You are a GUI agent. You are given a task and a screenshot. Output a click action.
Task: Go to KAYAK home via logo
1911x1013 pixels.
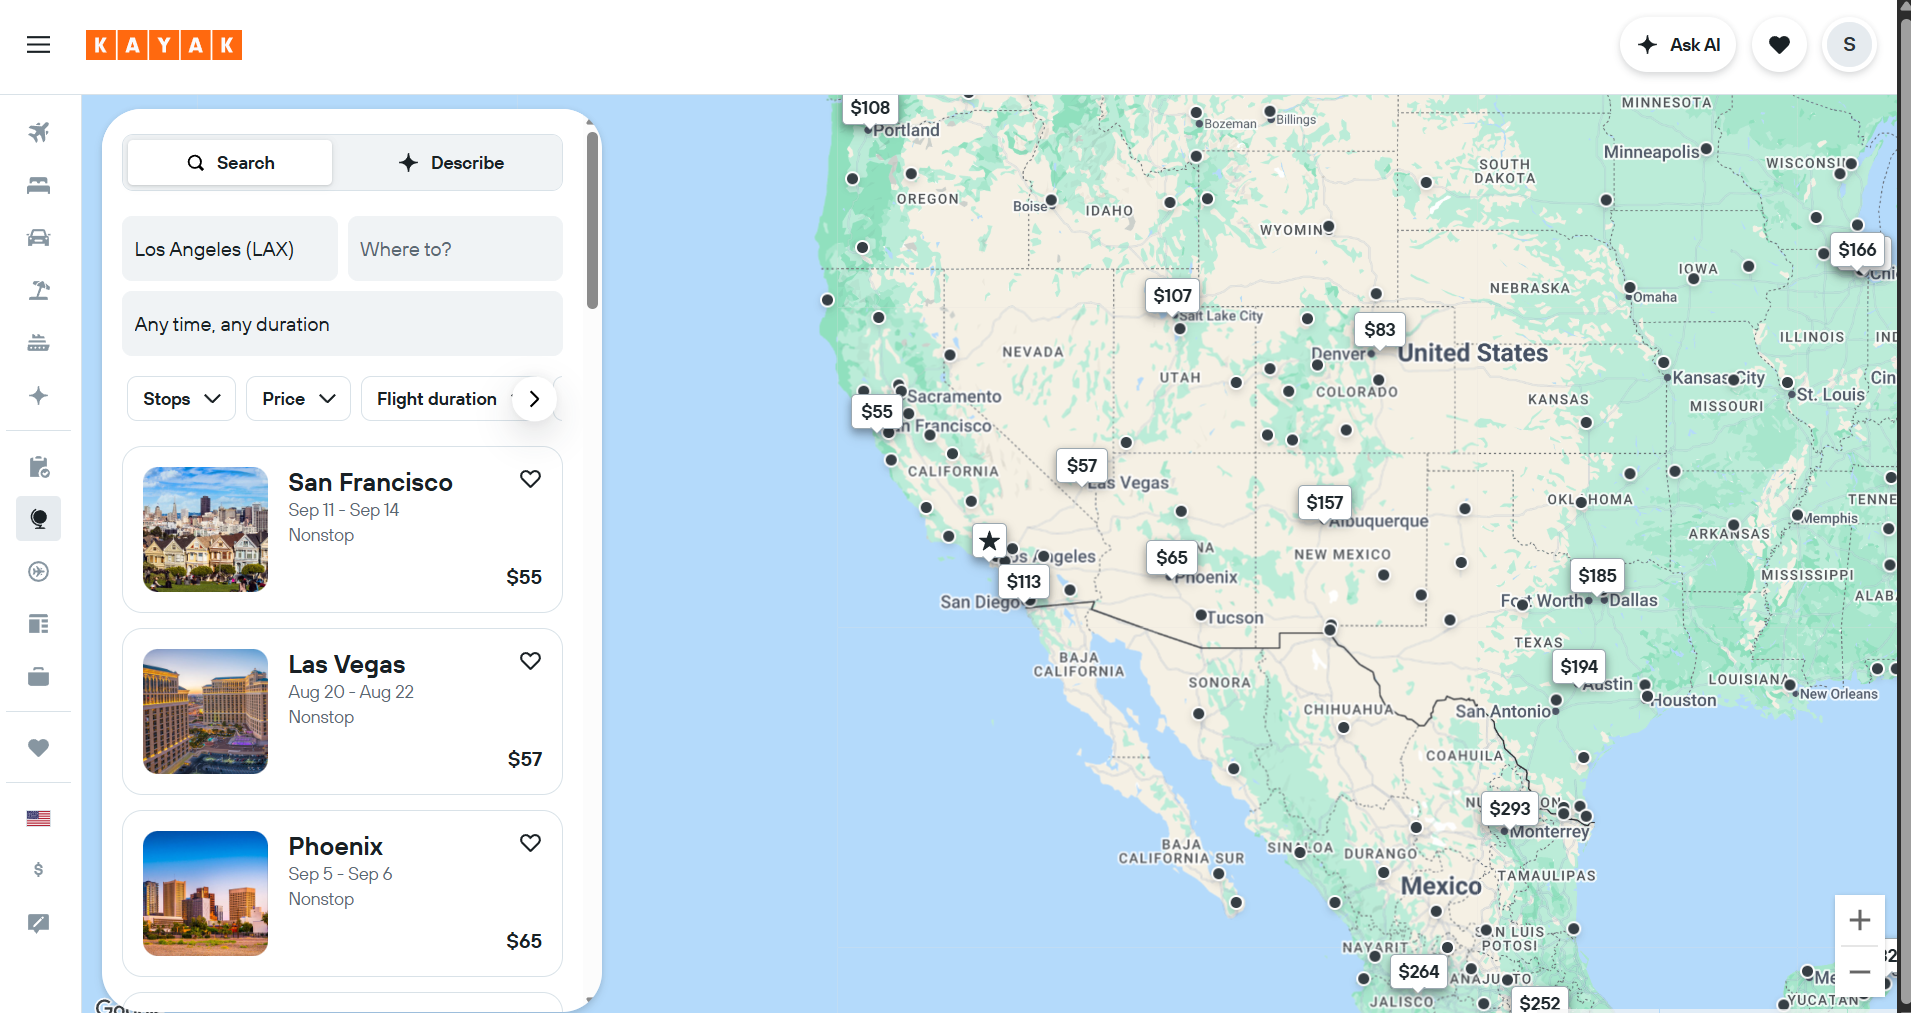pos(164,45)
